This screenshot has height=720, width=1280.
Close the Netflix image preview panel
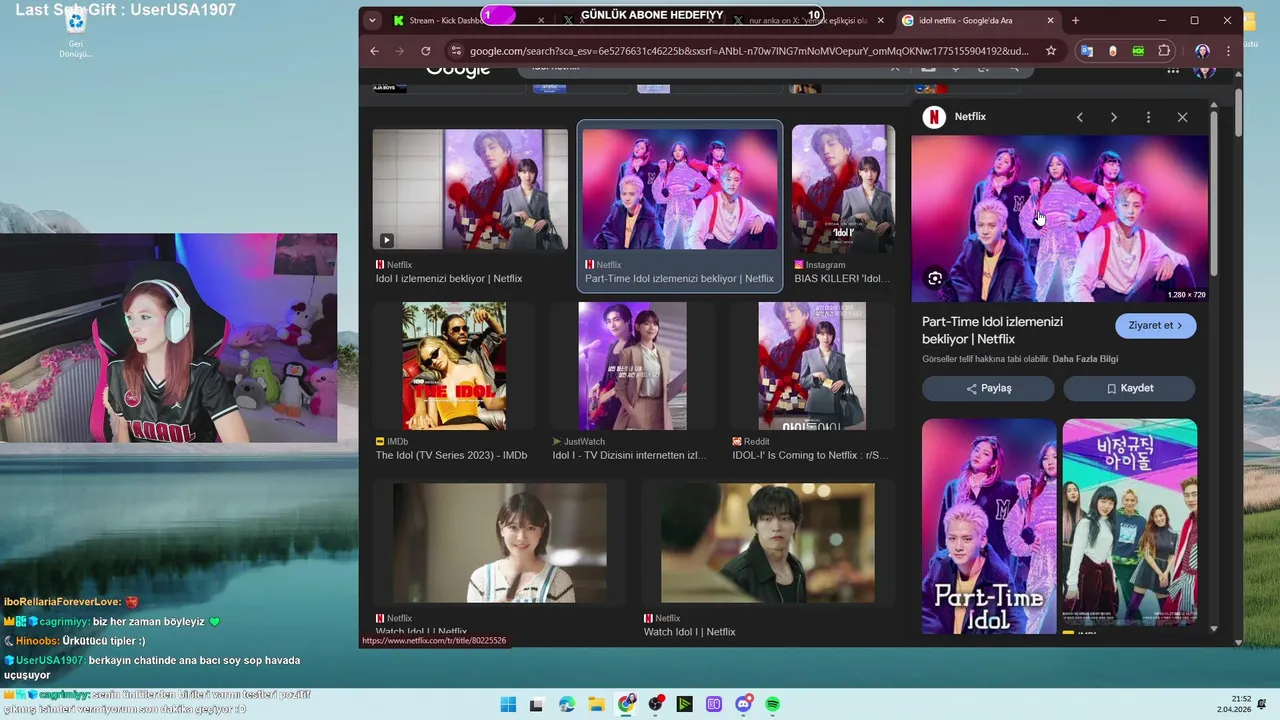tap(1182, 117)
